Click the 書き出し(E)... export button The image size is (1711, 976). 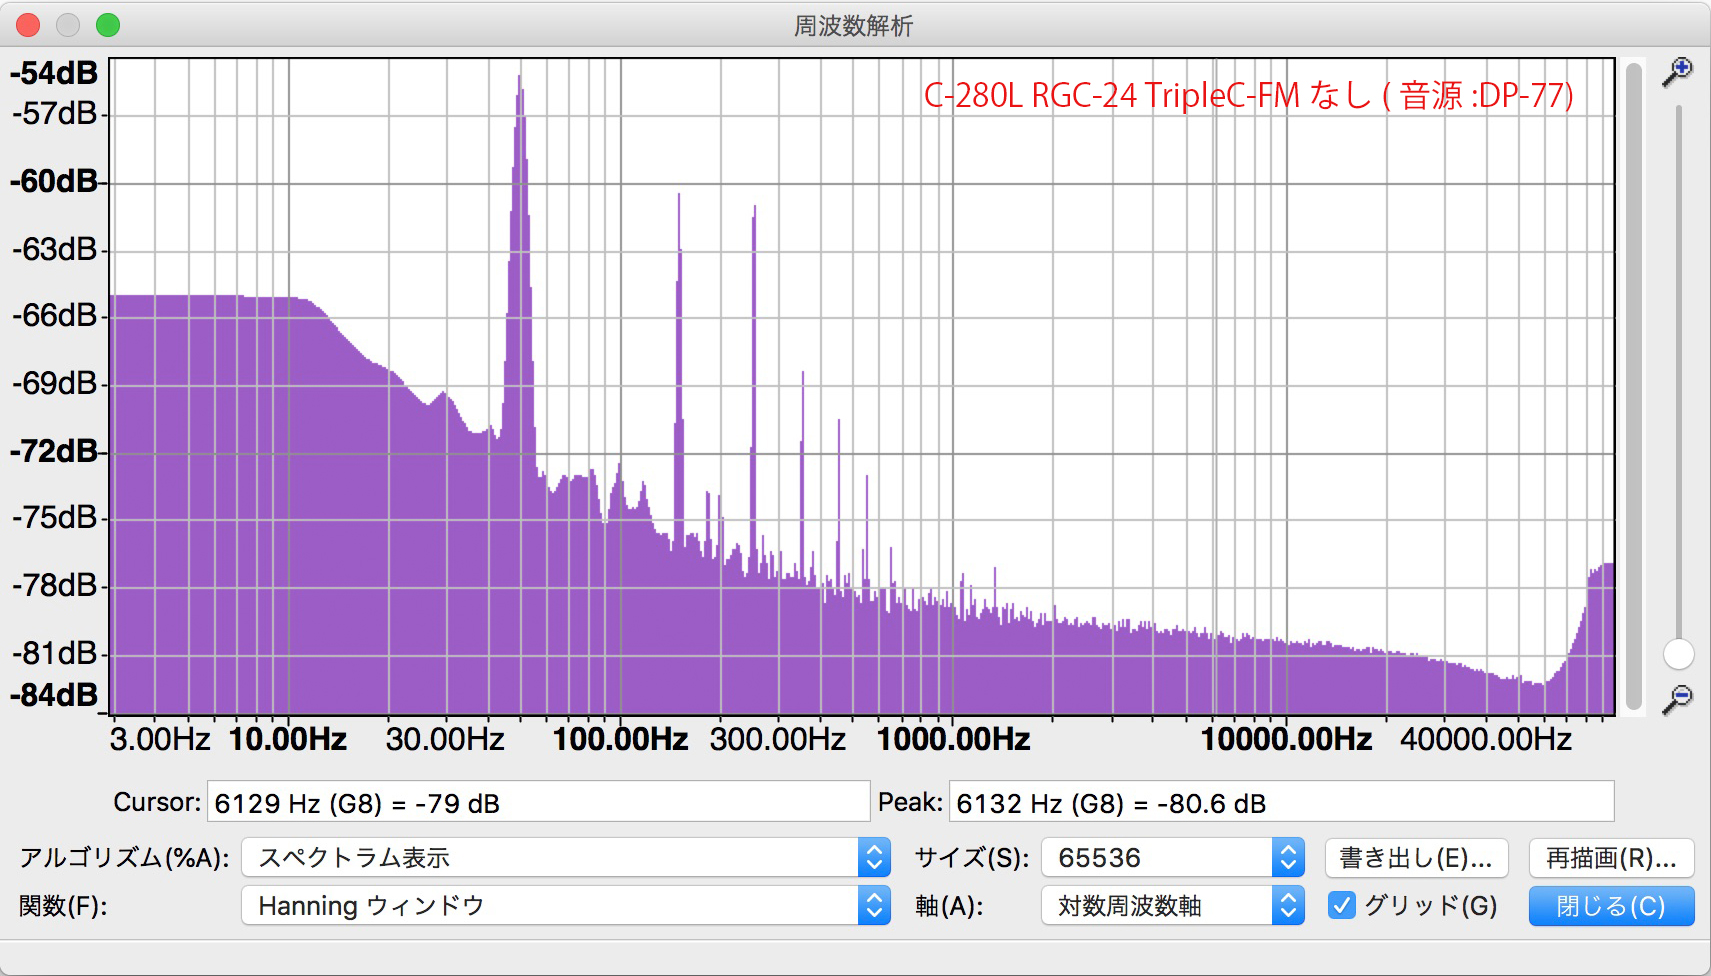point(1416,858)
